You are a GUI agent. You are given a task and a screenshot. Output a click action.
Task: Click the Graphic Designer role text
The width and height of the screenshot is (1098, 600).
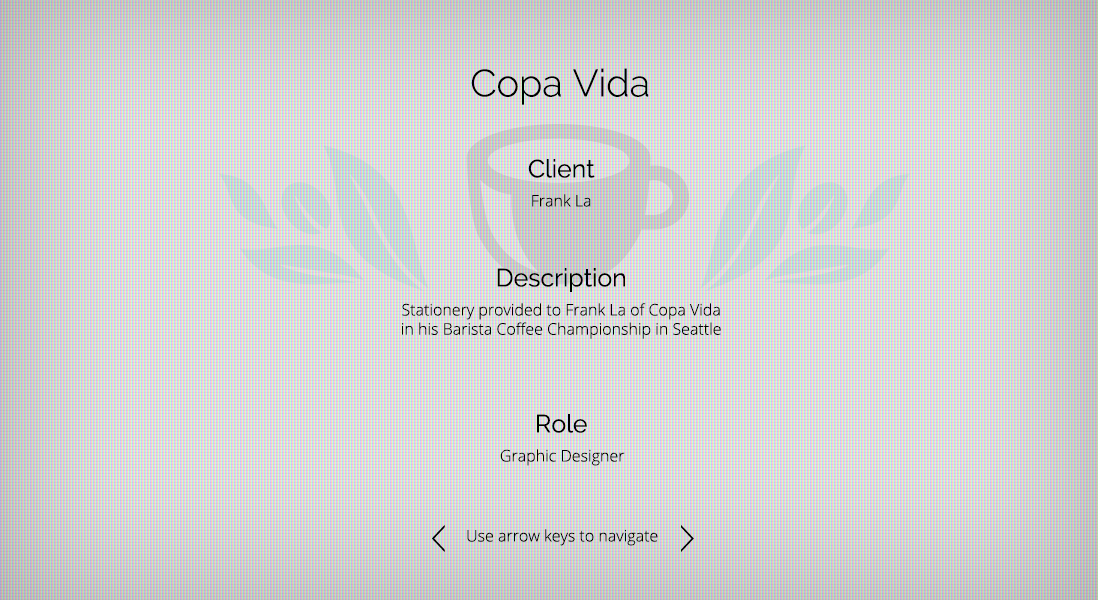[x=562, y=456]
